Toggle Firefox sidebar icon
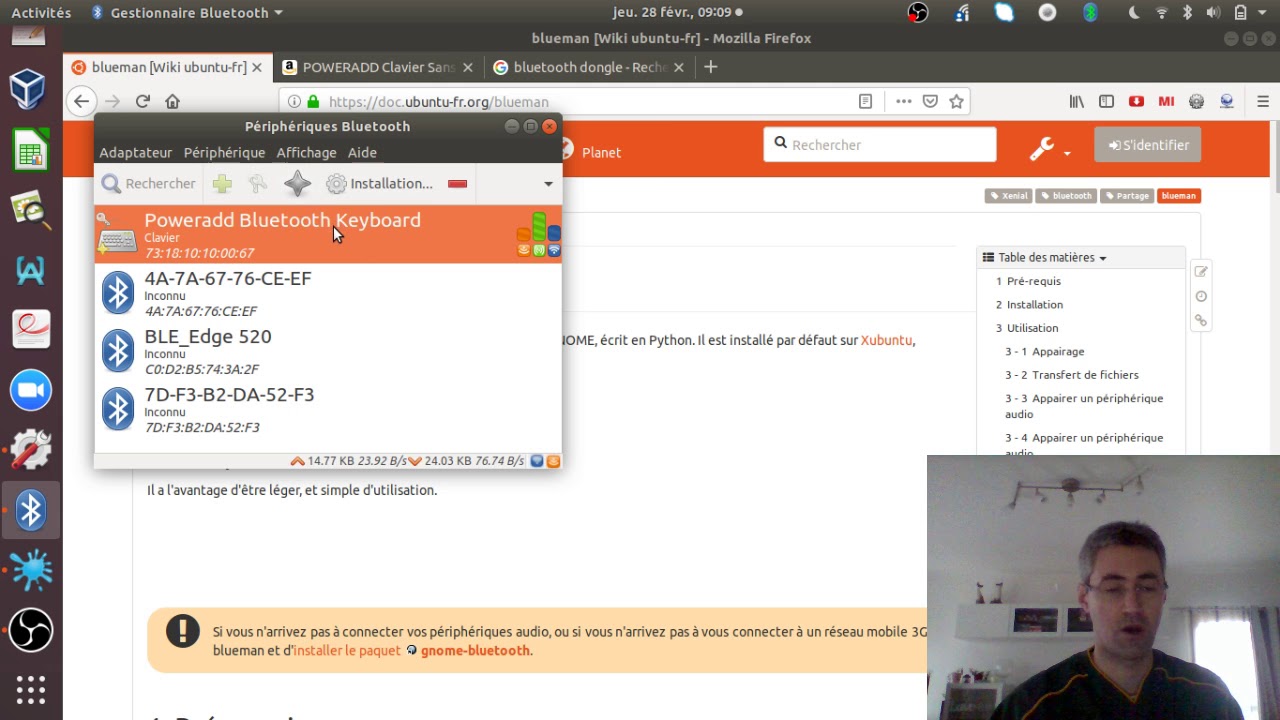The height and width of the screenshot is (720, 1280). 1106,101
